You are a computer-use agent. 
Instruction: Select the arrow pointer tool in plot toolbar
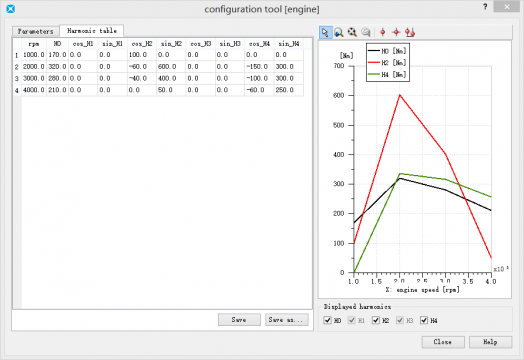coord(325,32)
